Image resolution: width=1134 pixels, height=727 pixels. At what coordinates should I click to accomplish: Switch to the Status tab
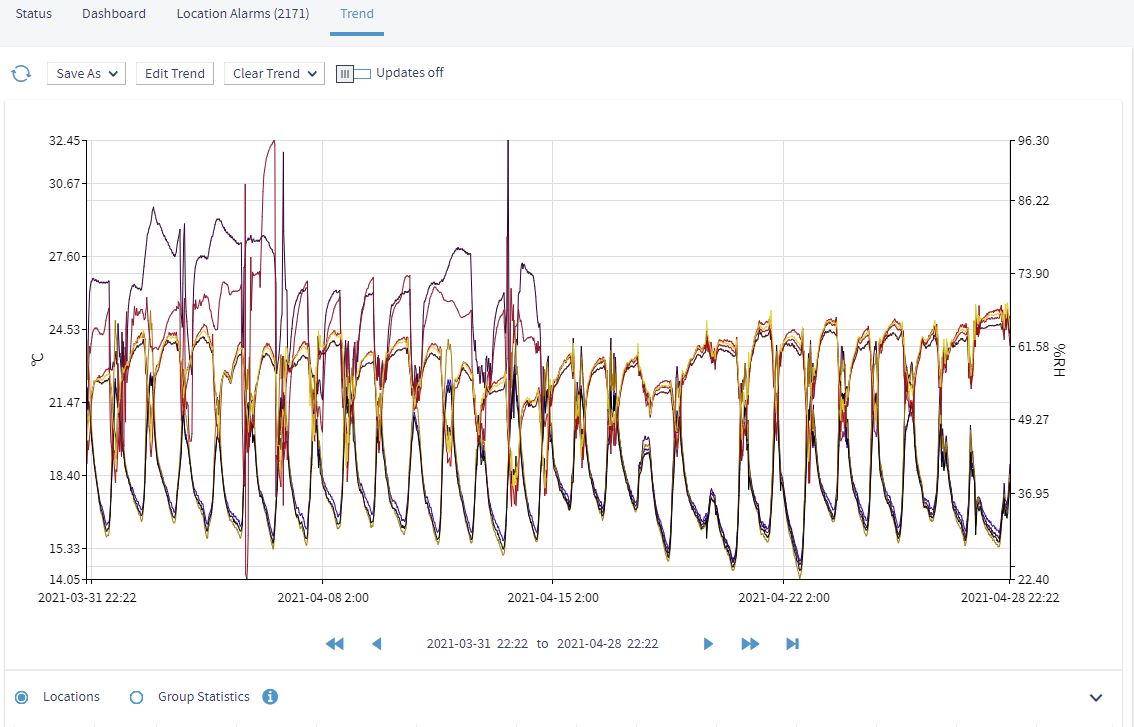coord(33,14)
